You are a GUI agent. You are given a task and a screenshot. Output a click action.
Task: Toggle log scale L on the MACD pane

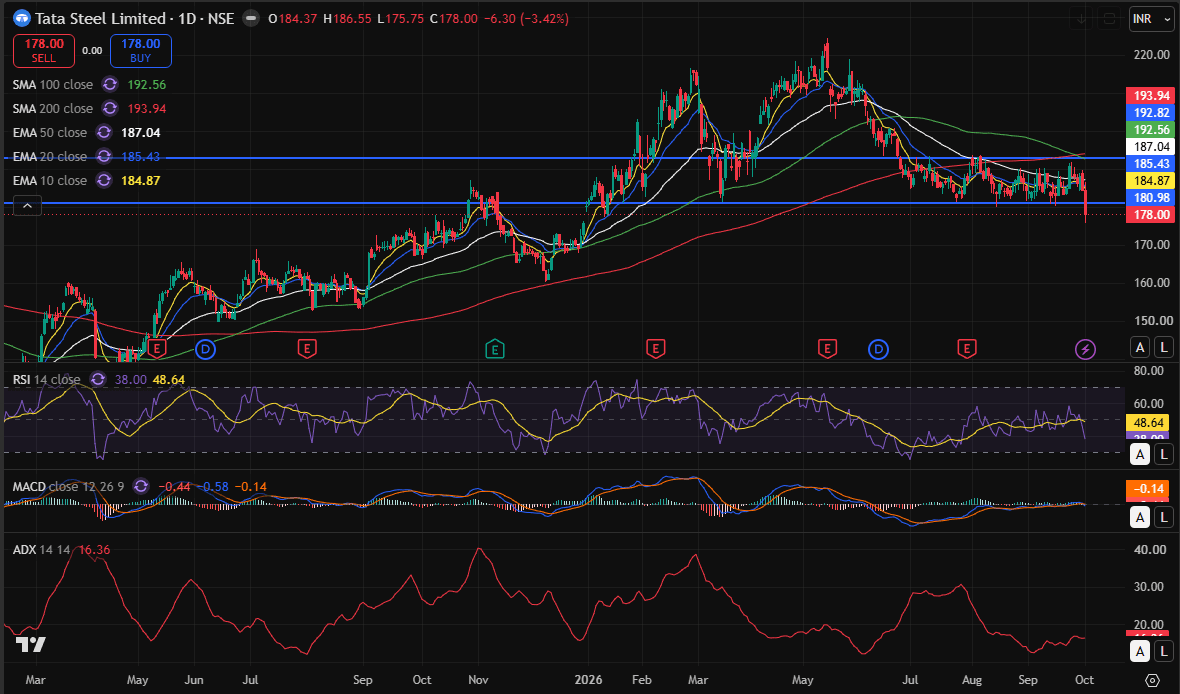pos(1164,517)
